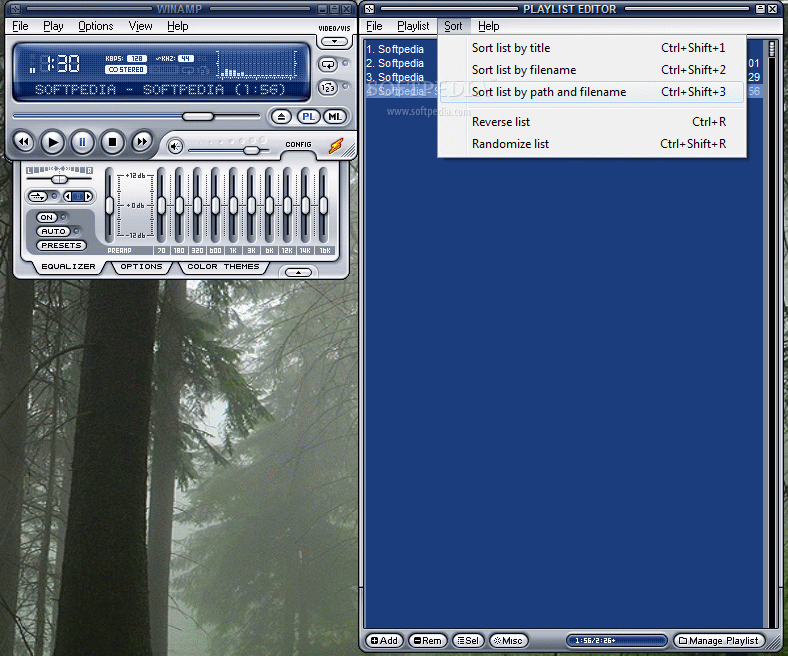Click the playlist time display 1:56/2:26
Image resolution: width=788 pixels, height=656 pixels.
click(x=617, y=640)
